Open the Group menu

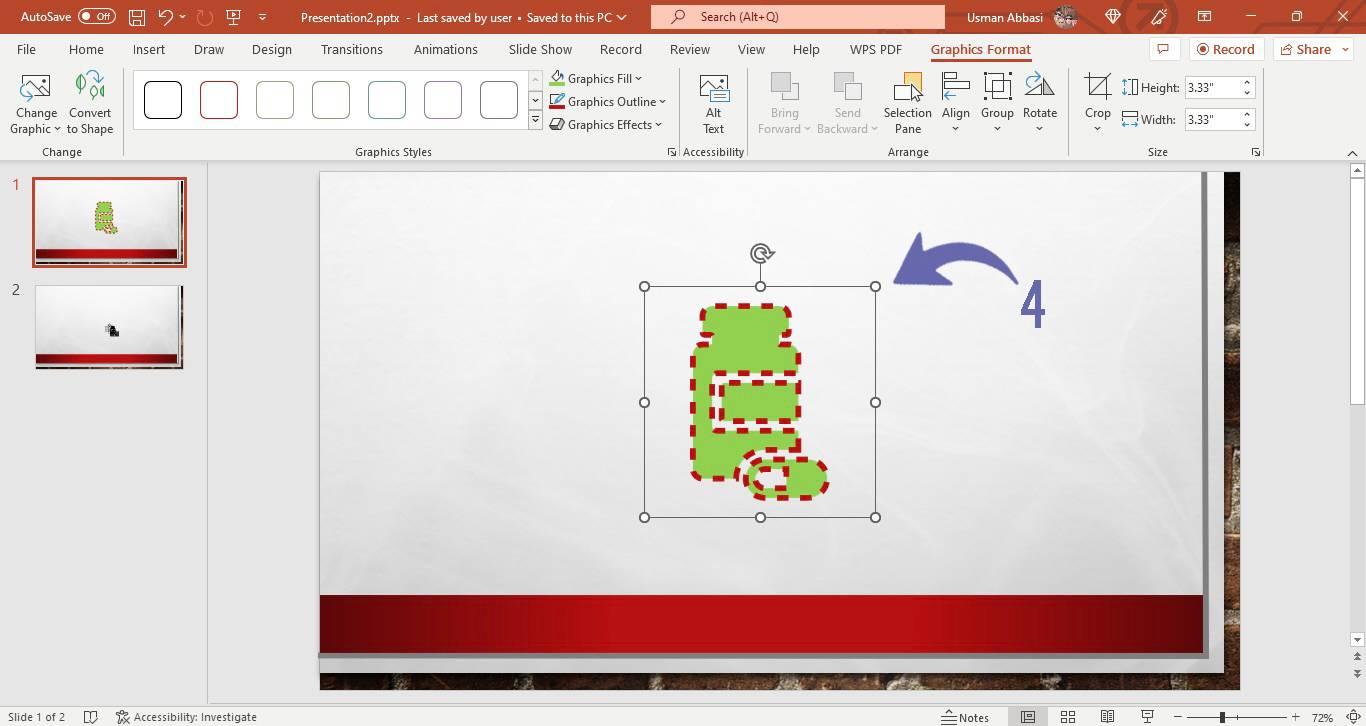tap(997, 103)
